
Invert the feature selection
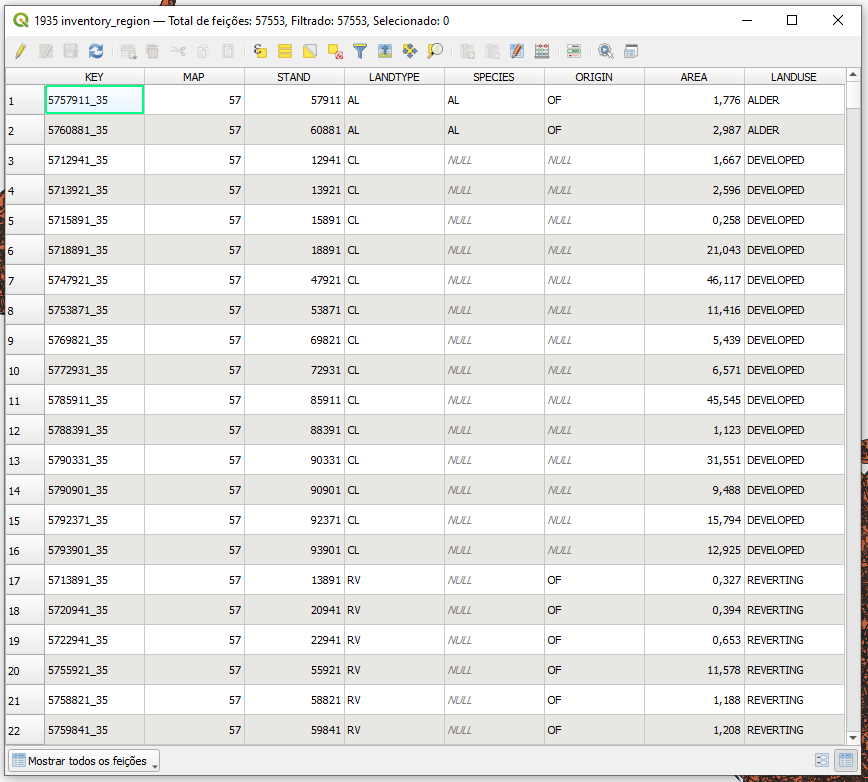click(310, 51)
